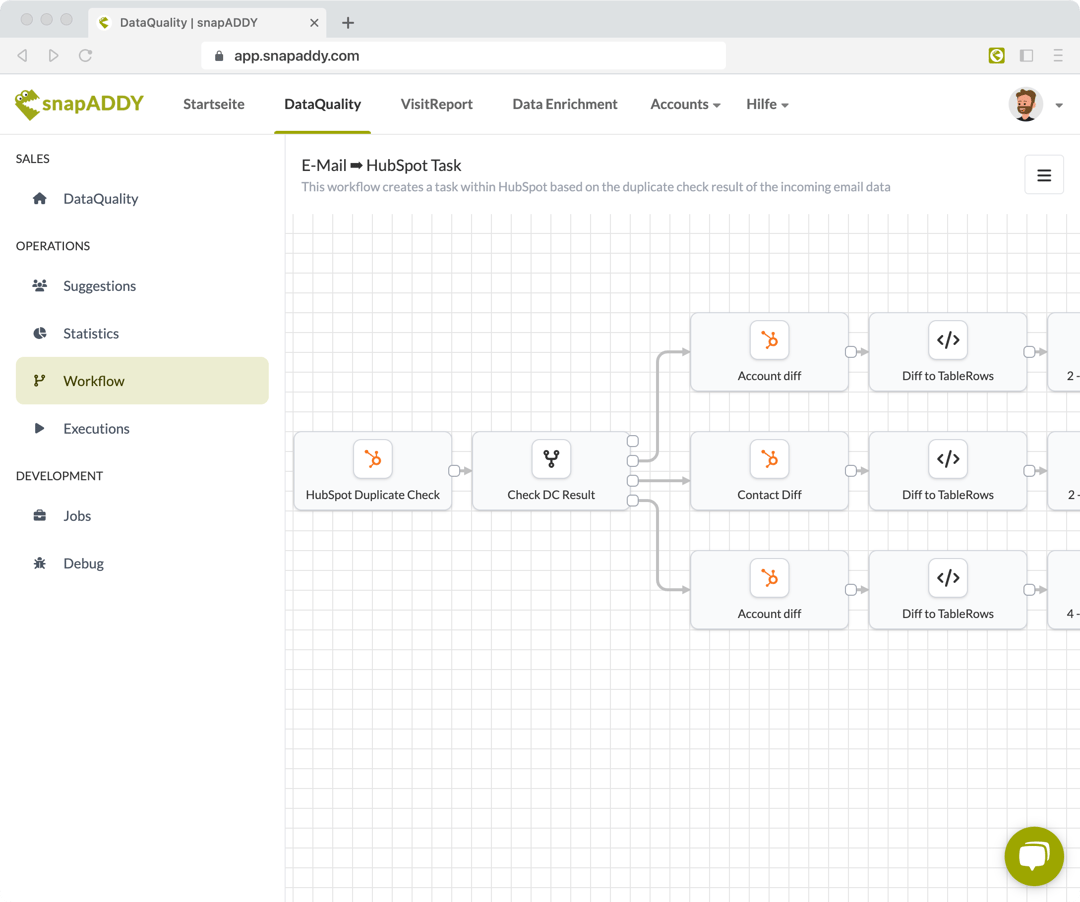
Task: Switch to the VisitReport tab
Action: 436,104
